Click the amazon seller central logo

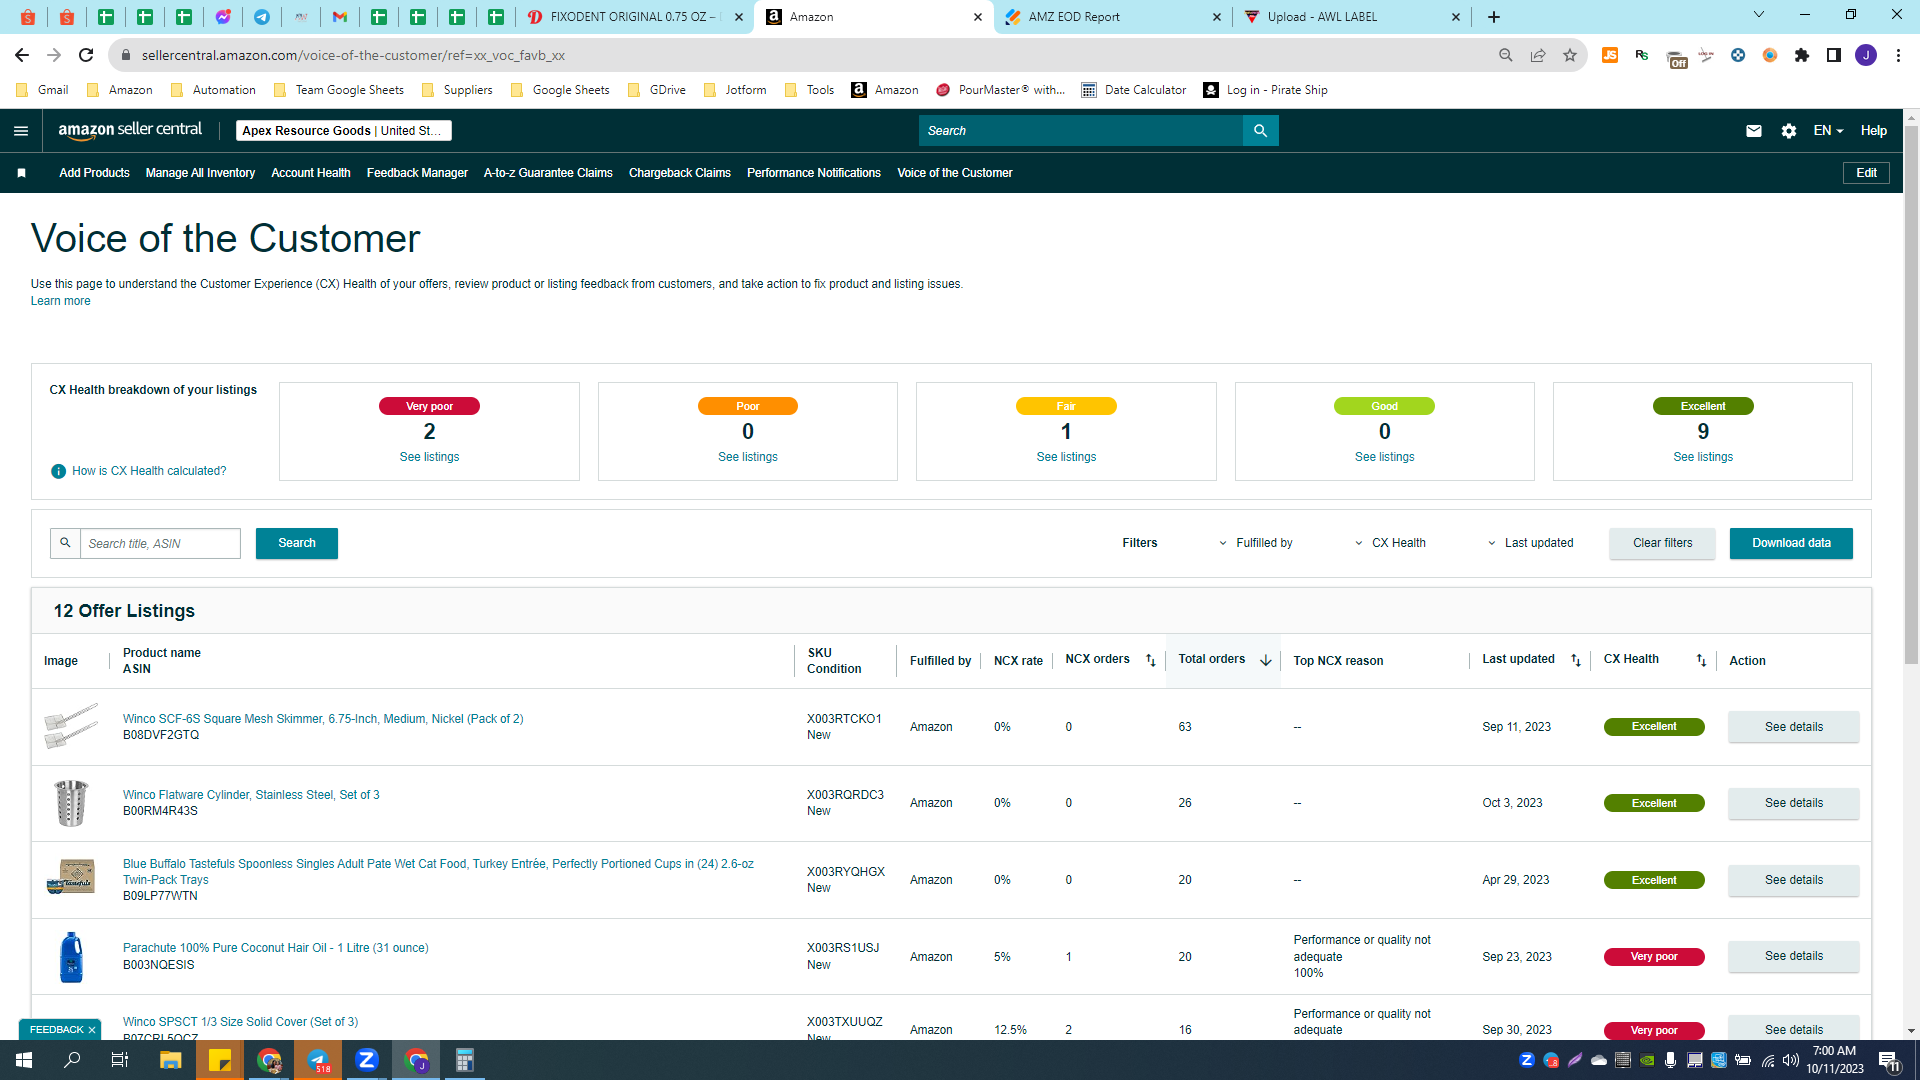click(130, 131)
